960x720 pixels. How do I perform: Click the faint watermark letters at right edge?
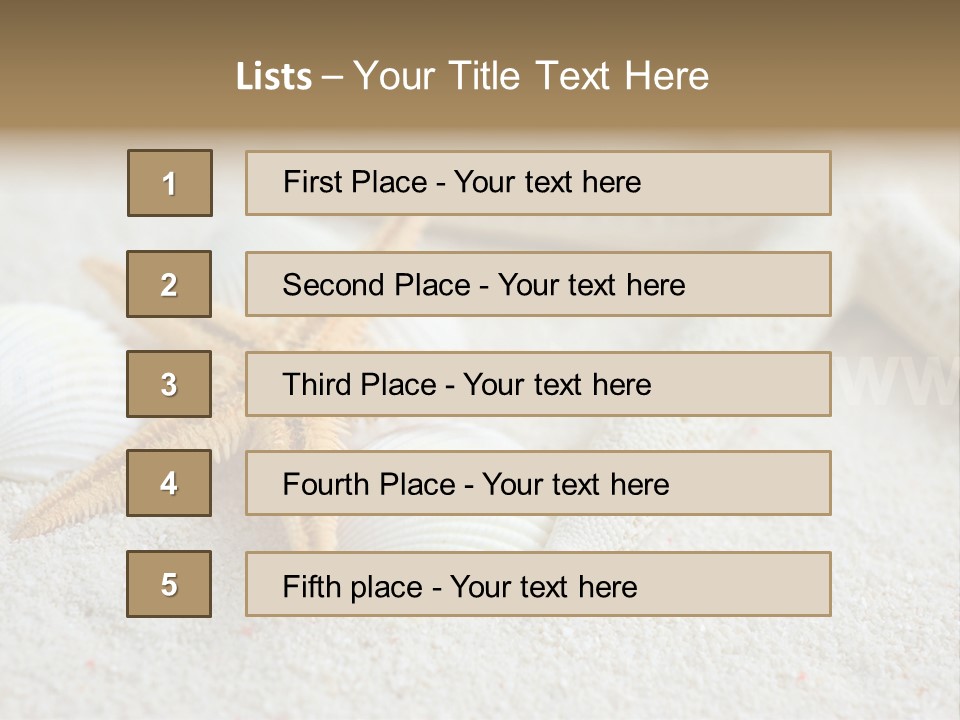coord(900,380)
